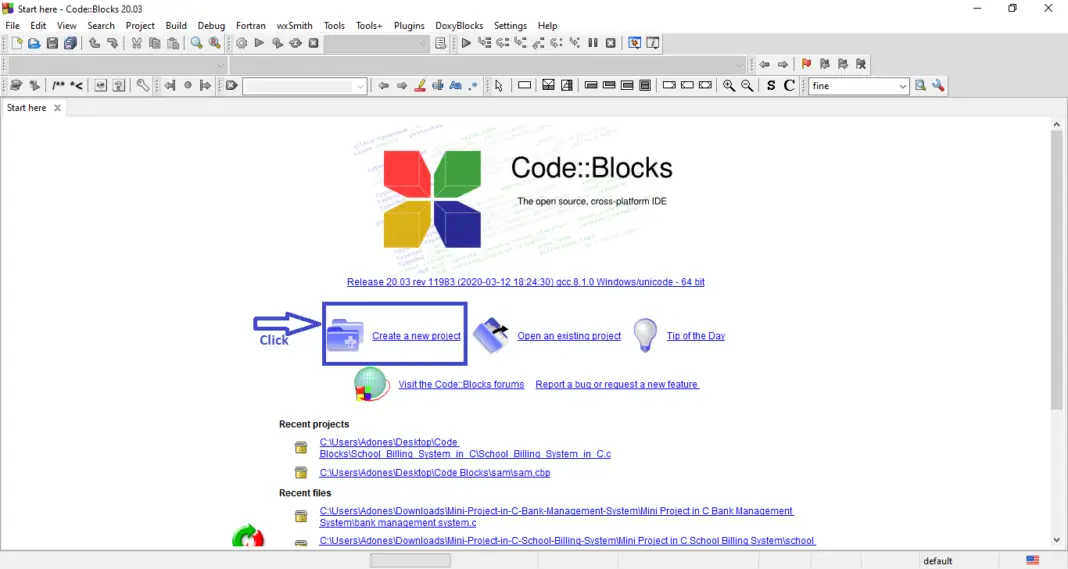Open the dropdown showing "fine"
1068x569 pixels.
902,86
